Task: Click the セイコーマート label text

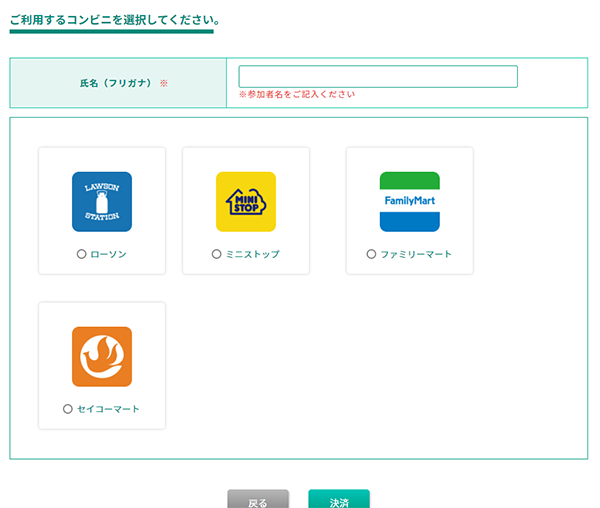Action: (x=108, y=409)
